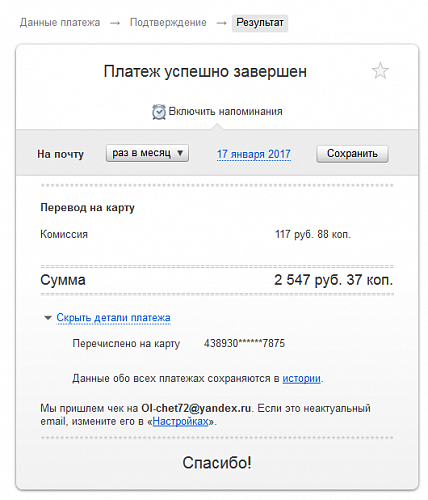Image resolution: width=428 pixels, height=500 pixels.
Task: Click the «Перевод на карту» title
Action: pyautogui.click(x=87, y=208)
